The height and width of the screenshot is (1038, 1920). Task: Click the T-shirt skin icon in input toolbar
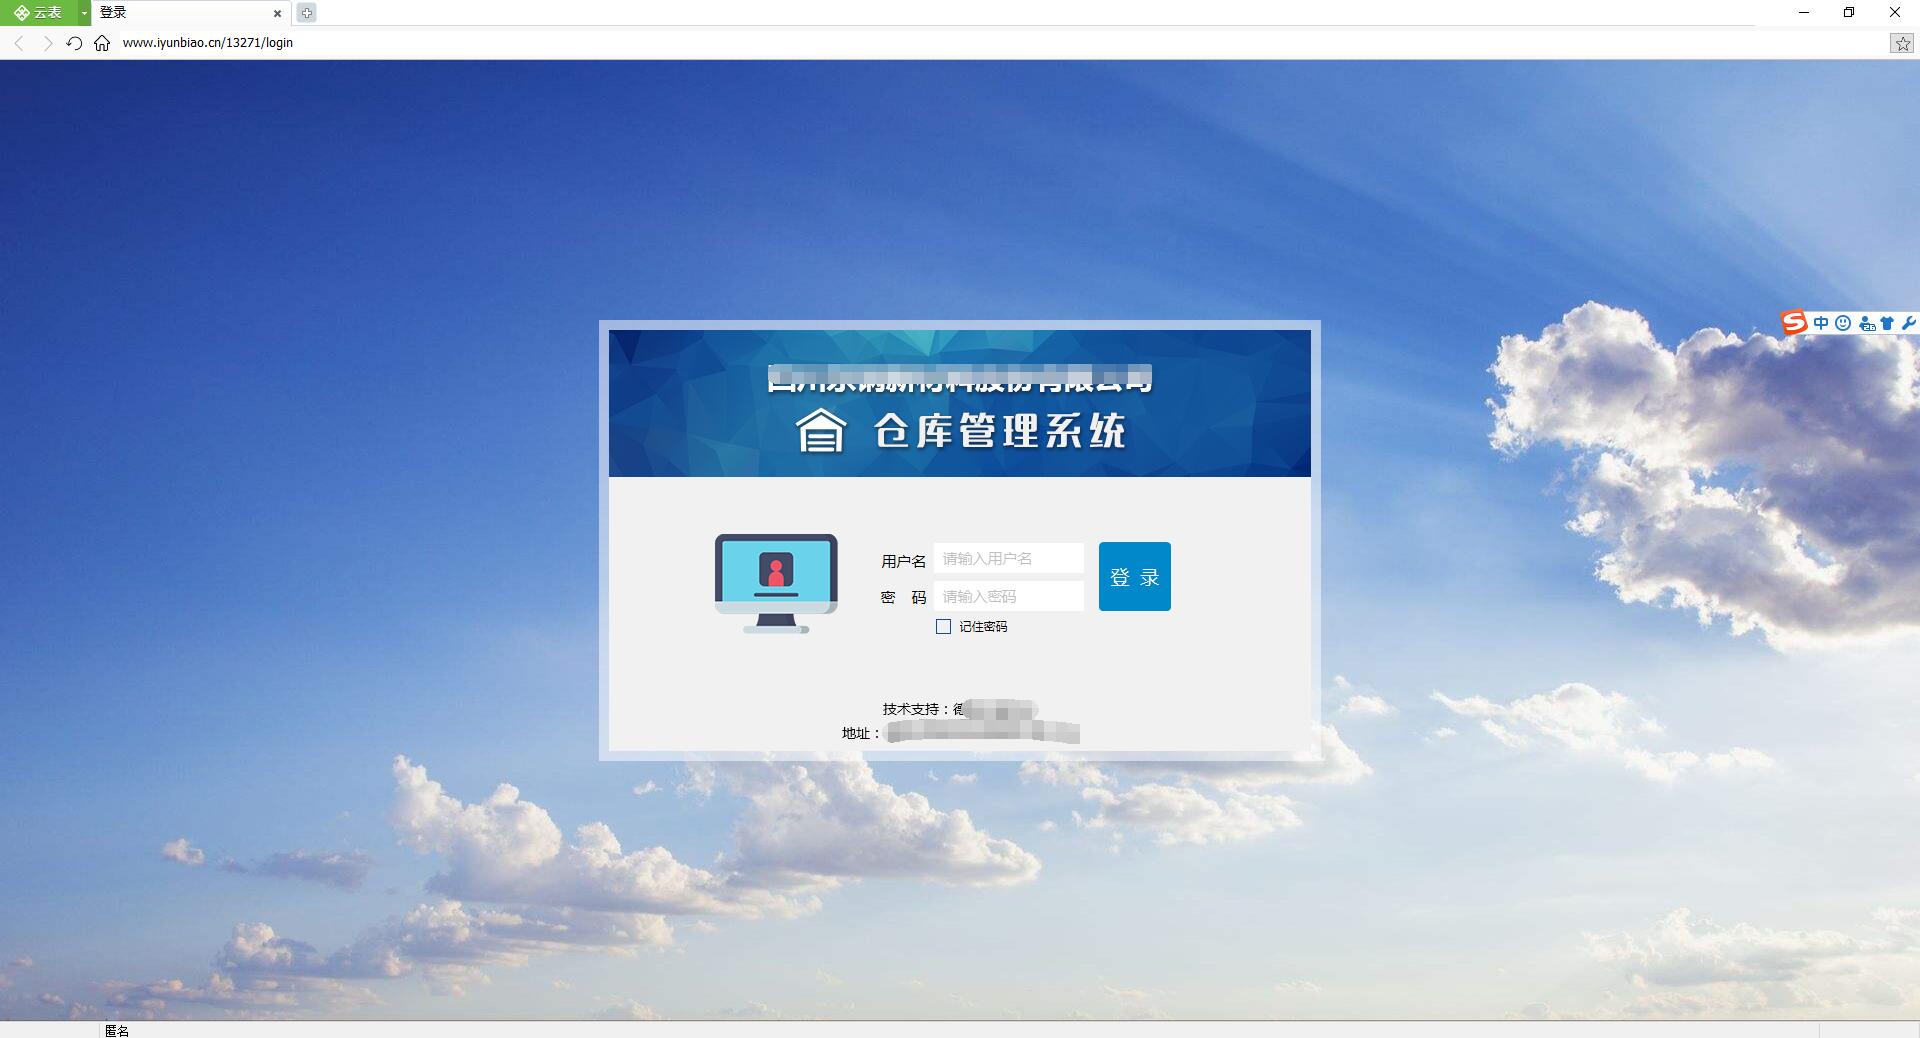(1887, 322)
